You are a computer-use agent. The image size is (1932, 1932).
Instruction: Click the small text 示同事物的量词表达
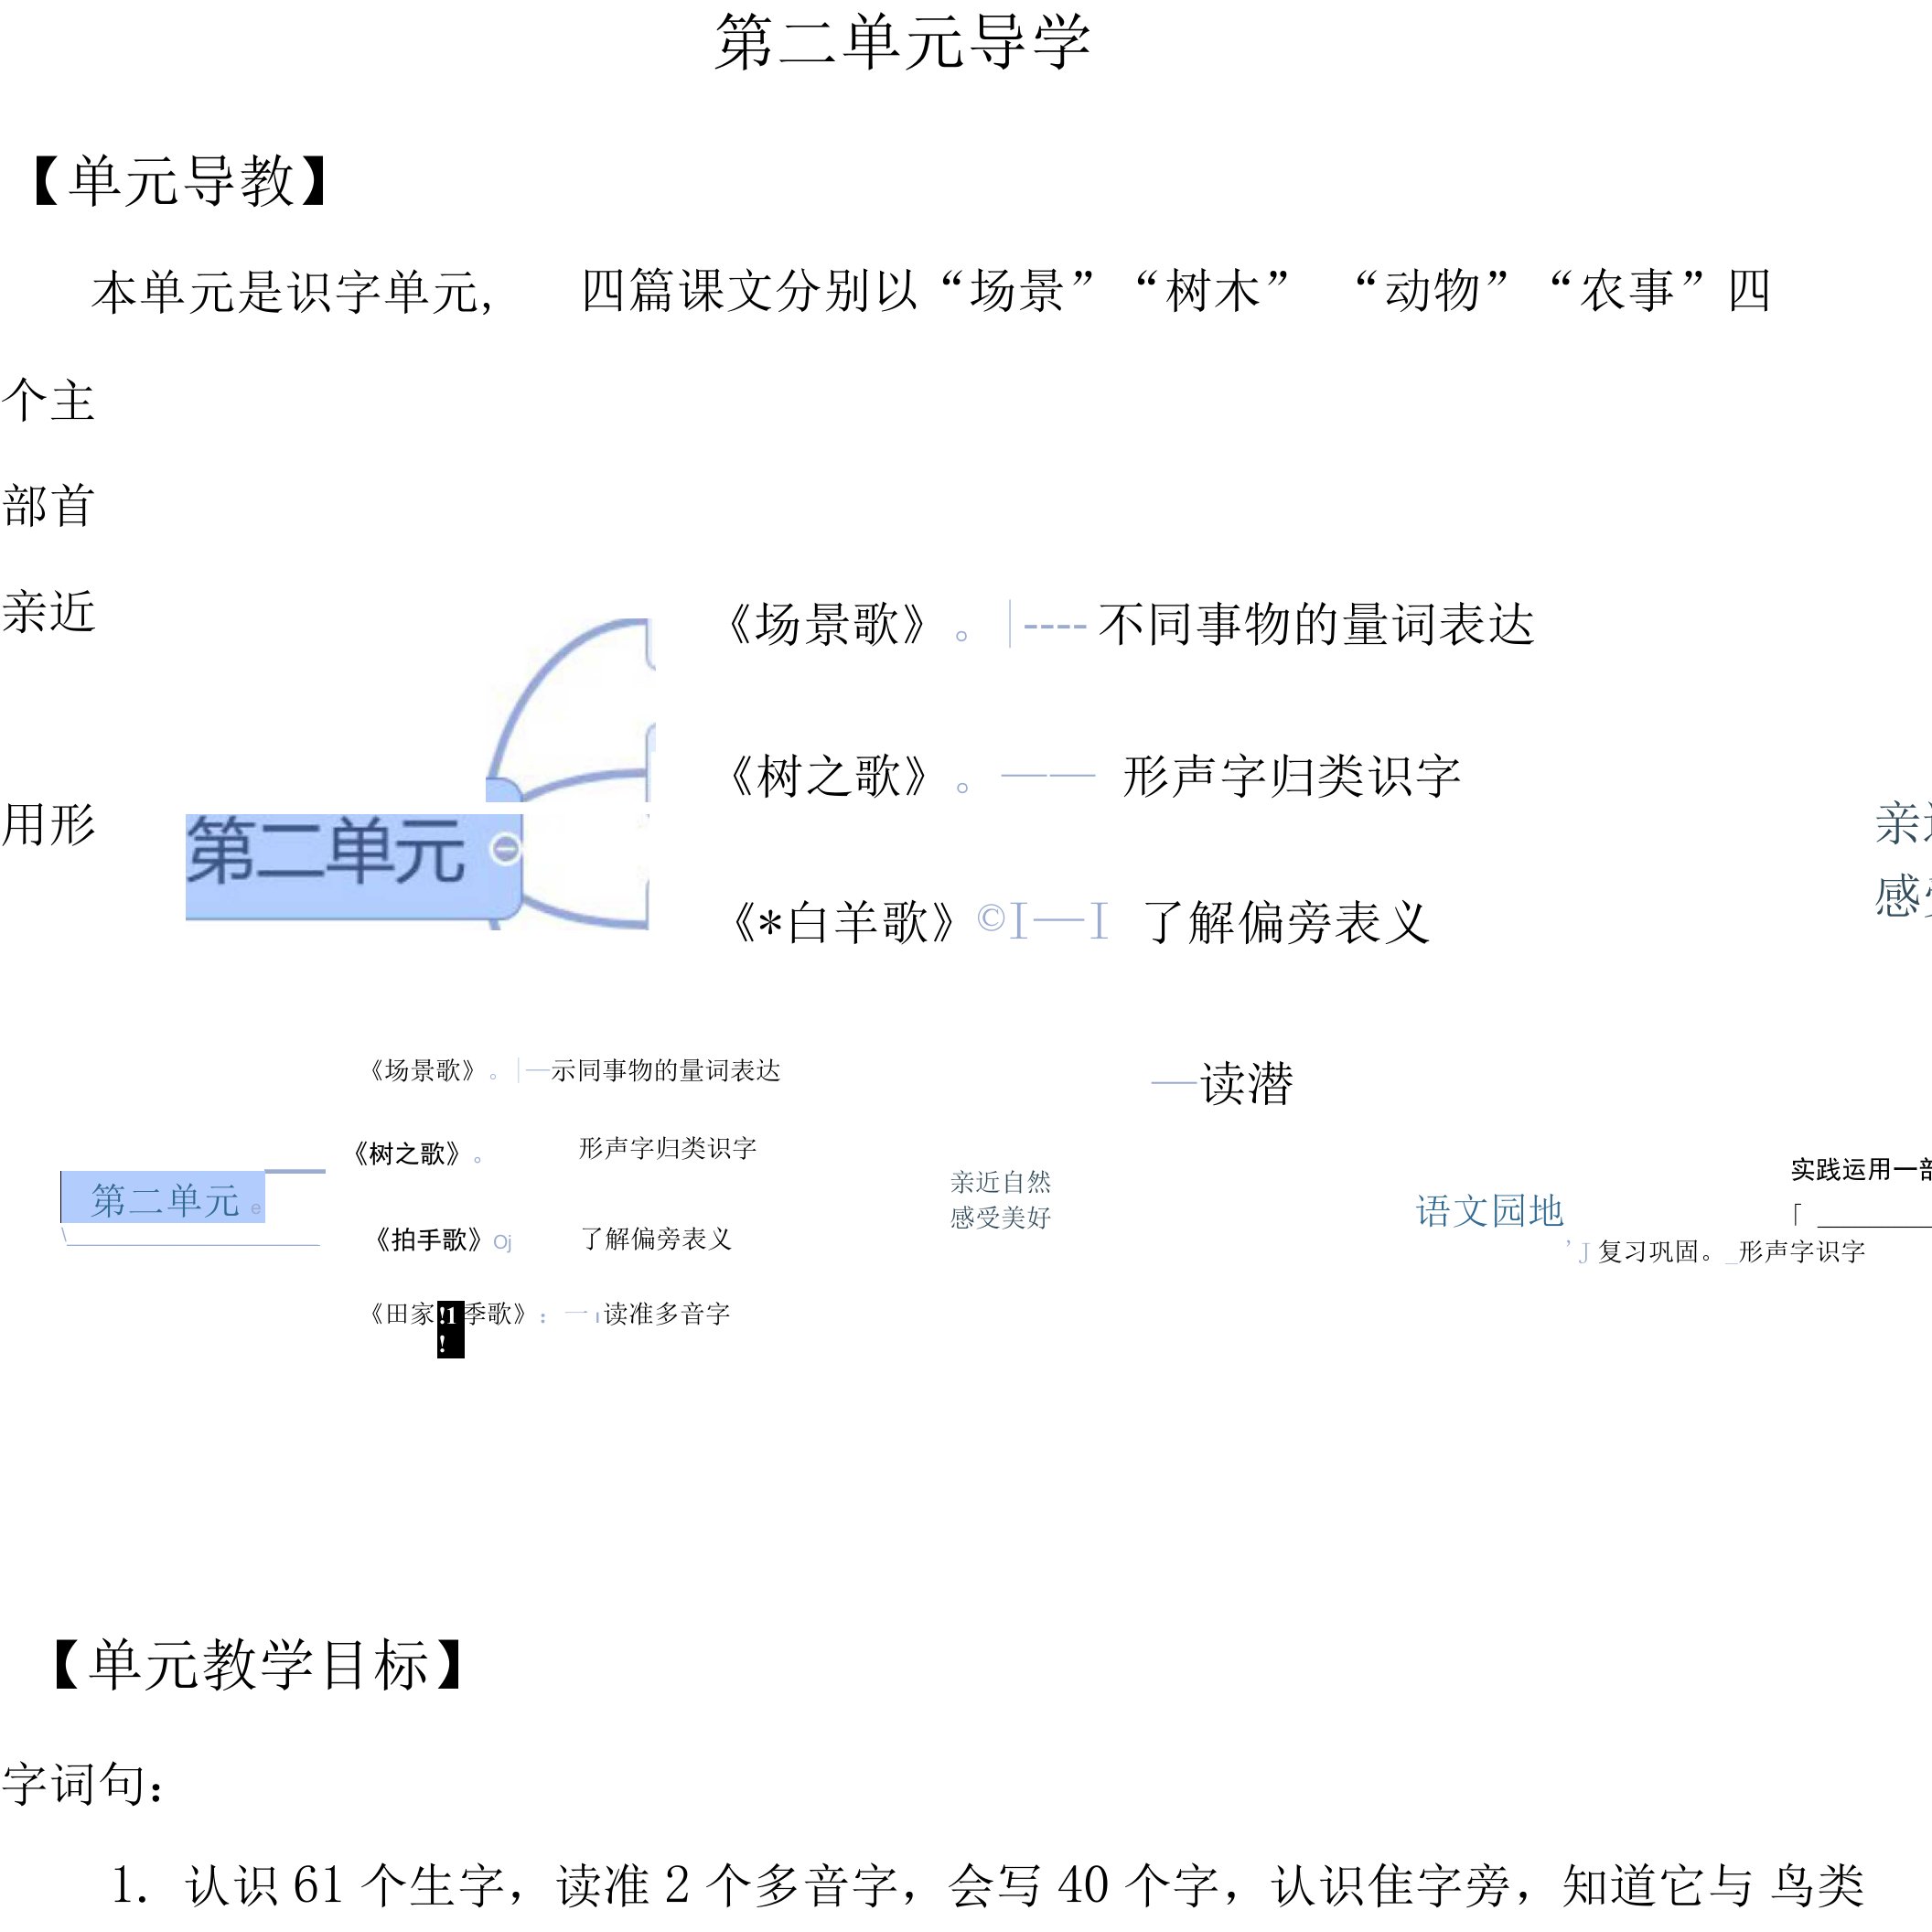tap(665, 1071)
